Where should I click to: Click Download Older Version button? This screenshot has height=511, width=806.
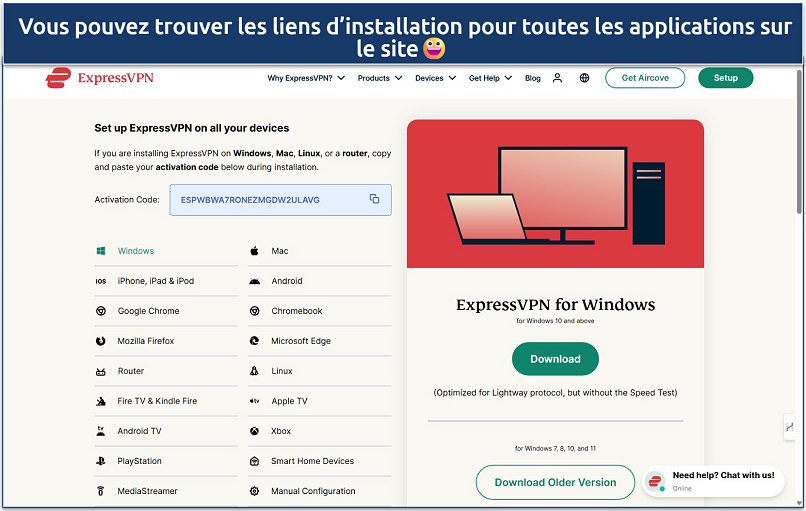(x=555, y=482)
